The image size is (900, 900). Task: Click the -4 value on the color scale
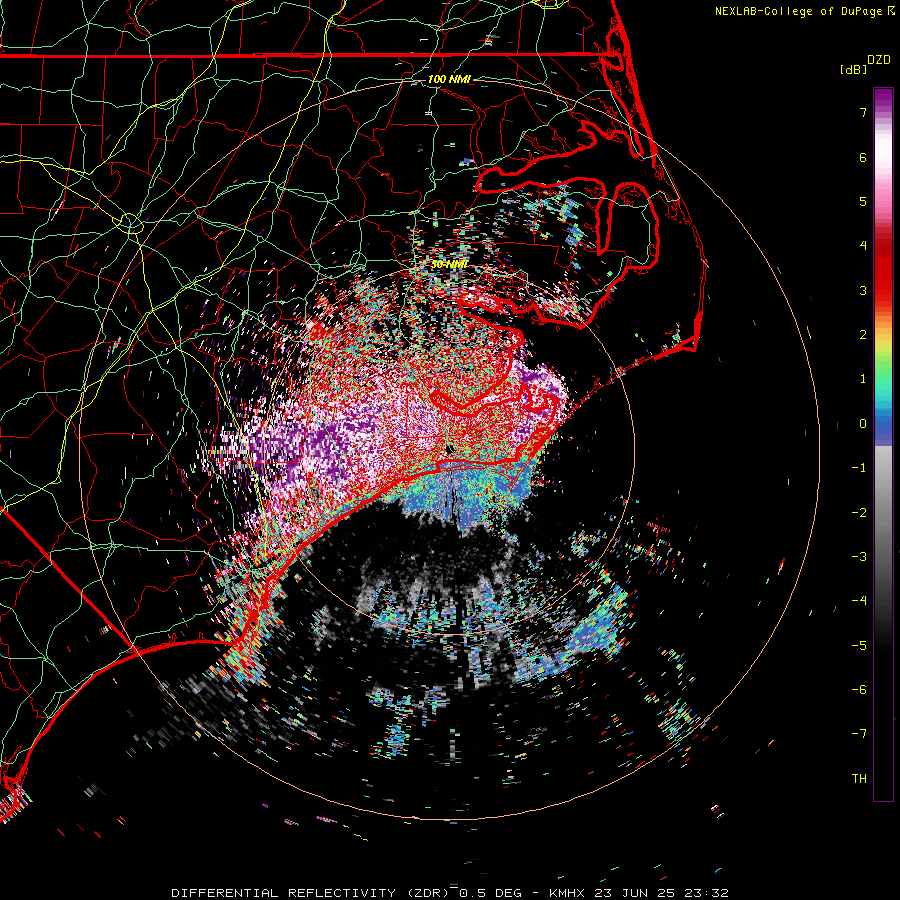pos(859,601)
